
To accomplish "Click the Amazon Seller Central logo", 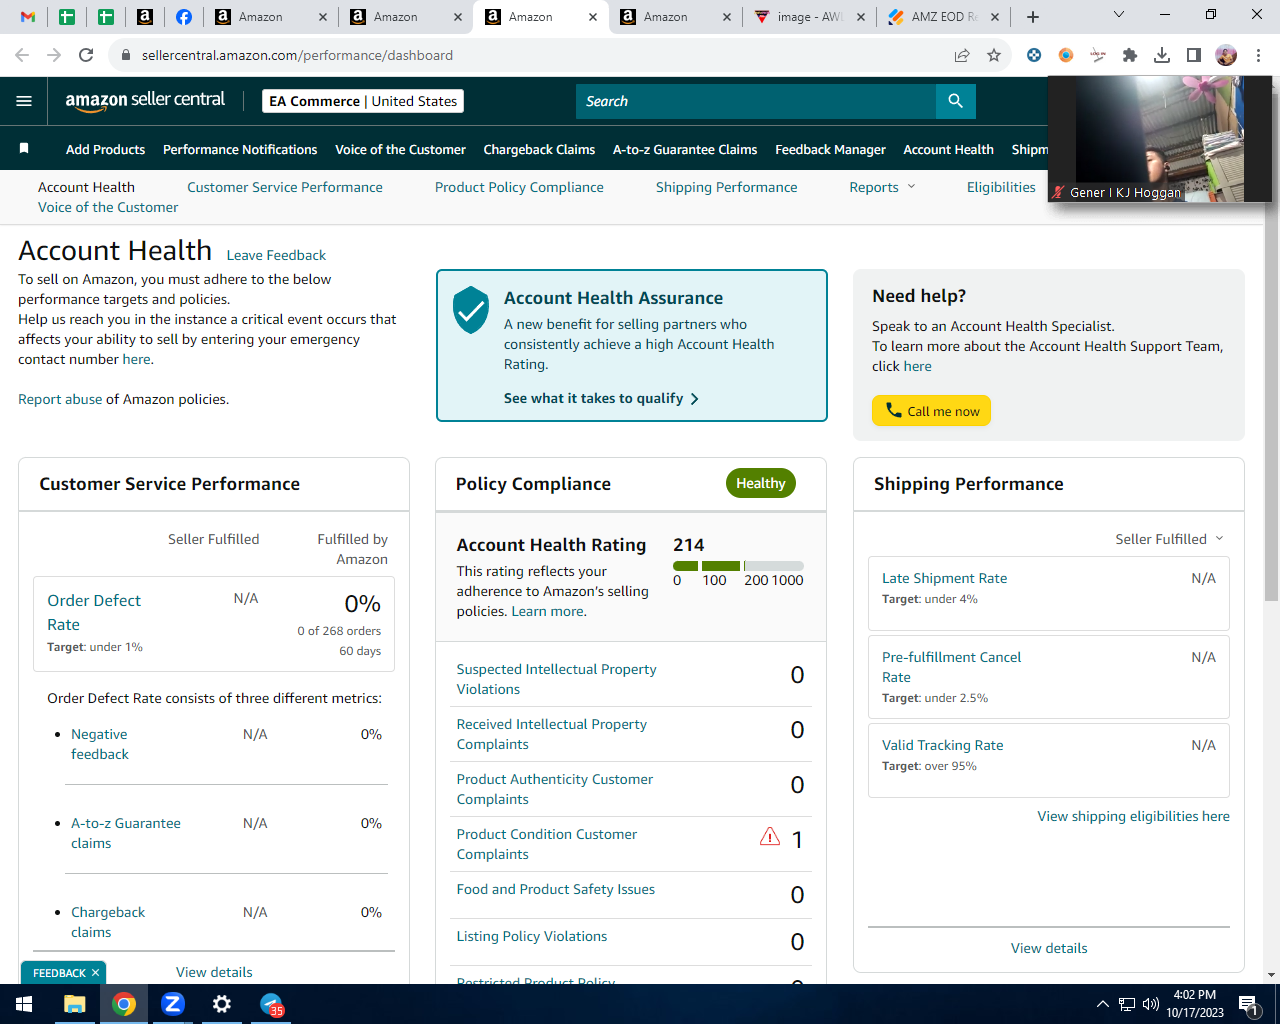I will pos(145,100).
